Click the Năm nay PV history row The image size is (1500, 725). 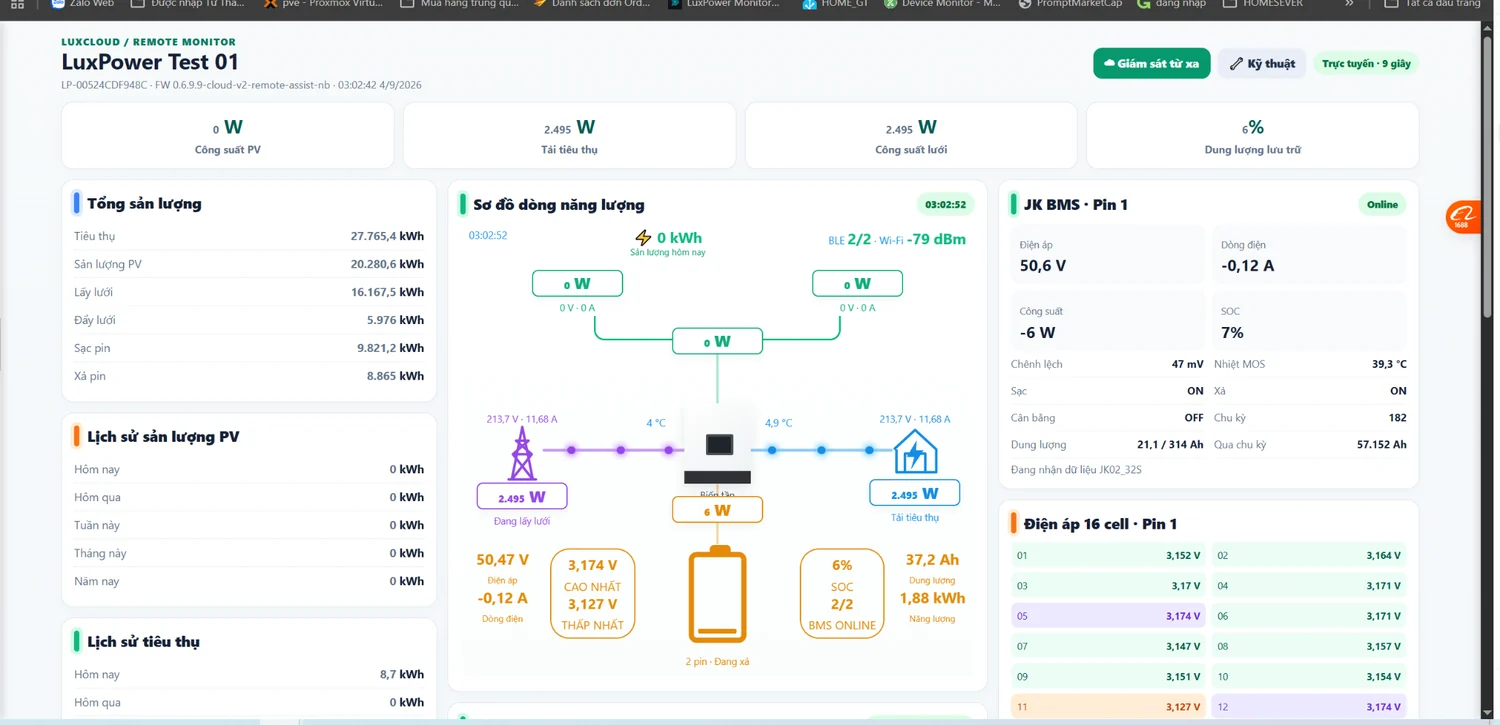tap(249, 581)
